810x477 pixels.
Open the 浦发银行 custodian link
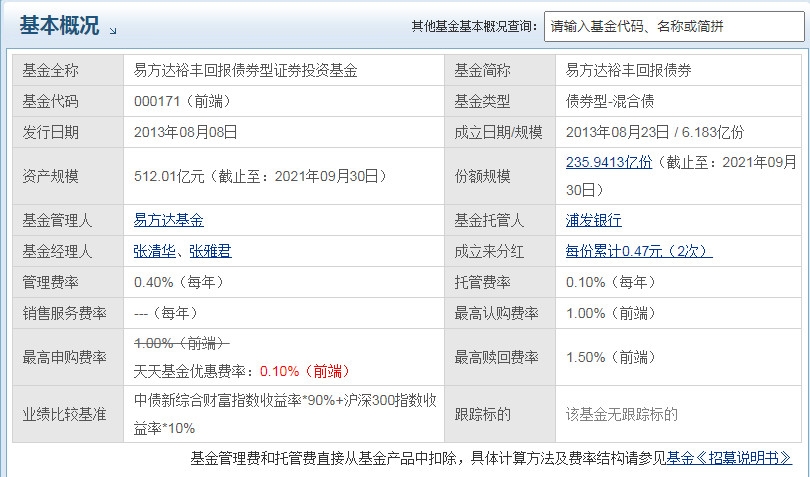tap(593, 220)
